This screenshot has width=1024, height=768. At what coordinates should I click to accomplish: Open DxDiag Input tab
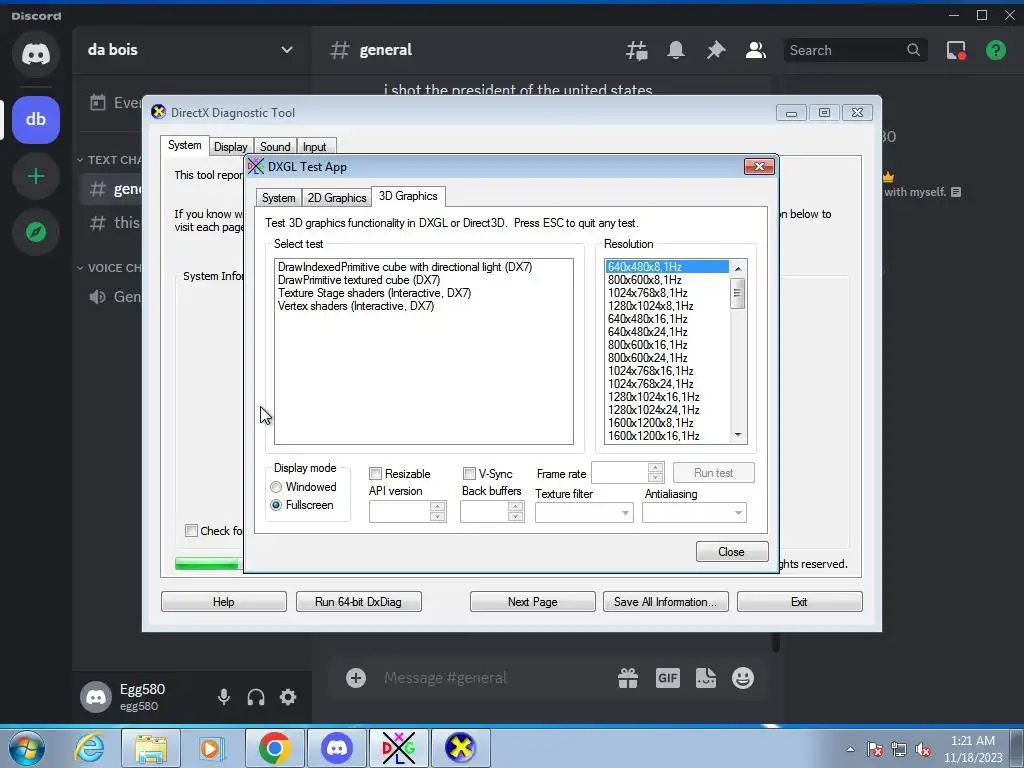314,147
